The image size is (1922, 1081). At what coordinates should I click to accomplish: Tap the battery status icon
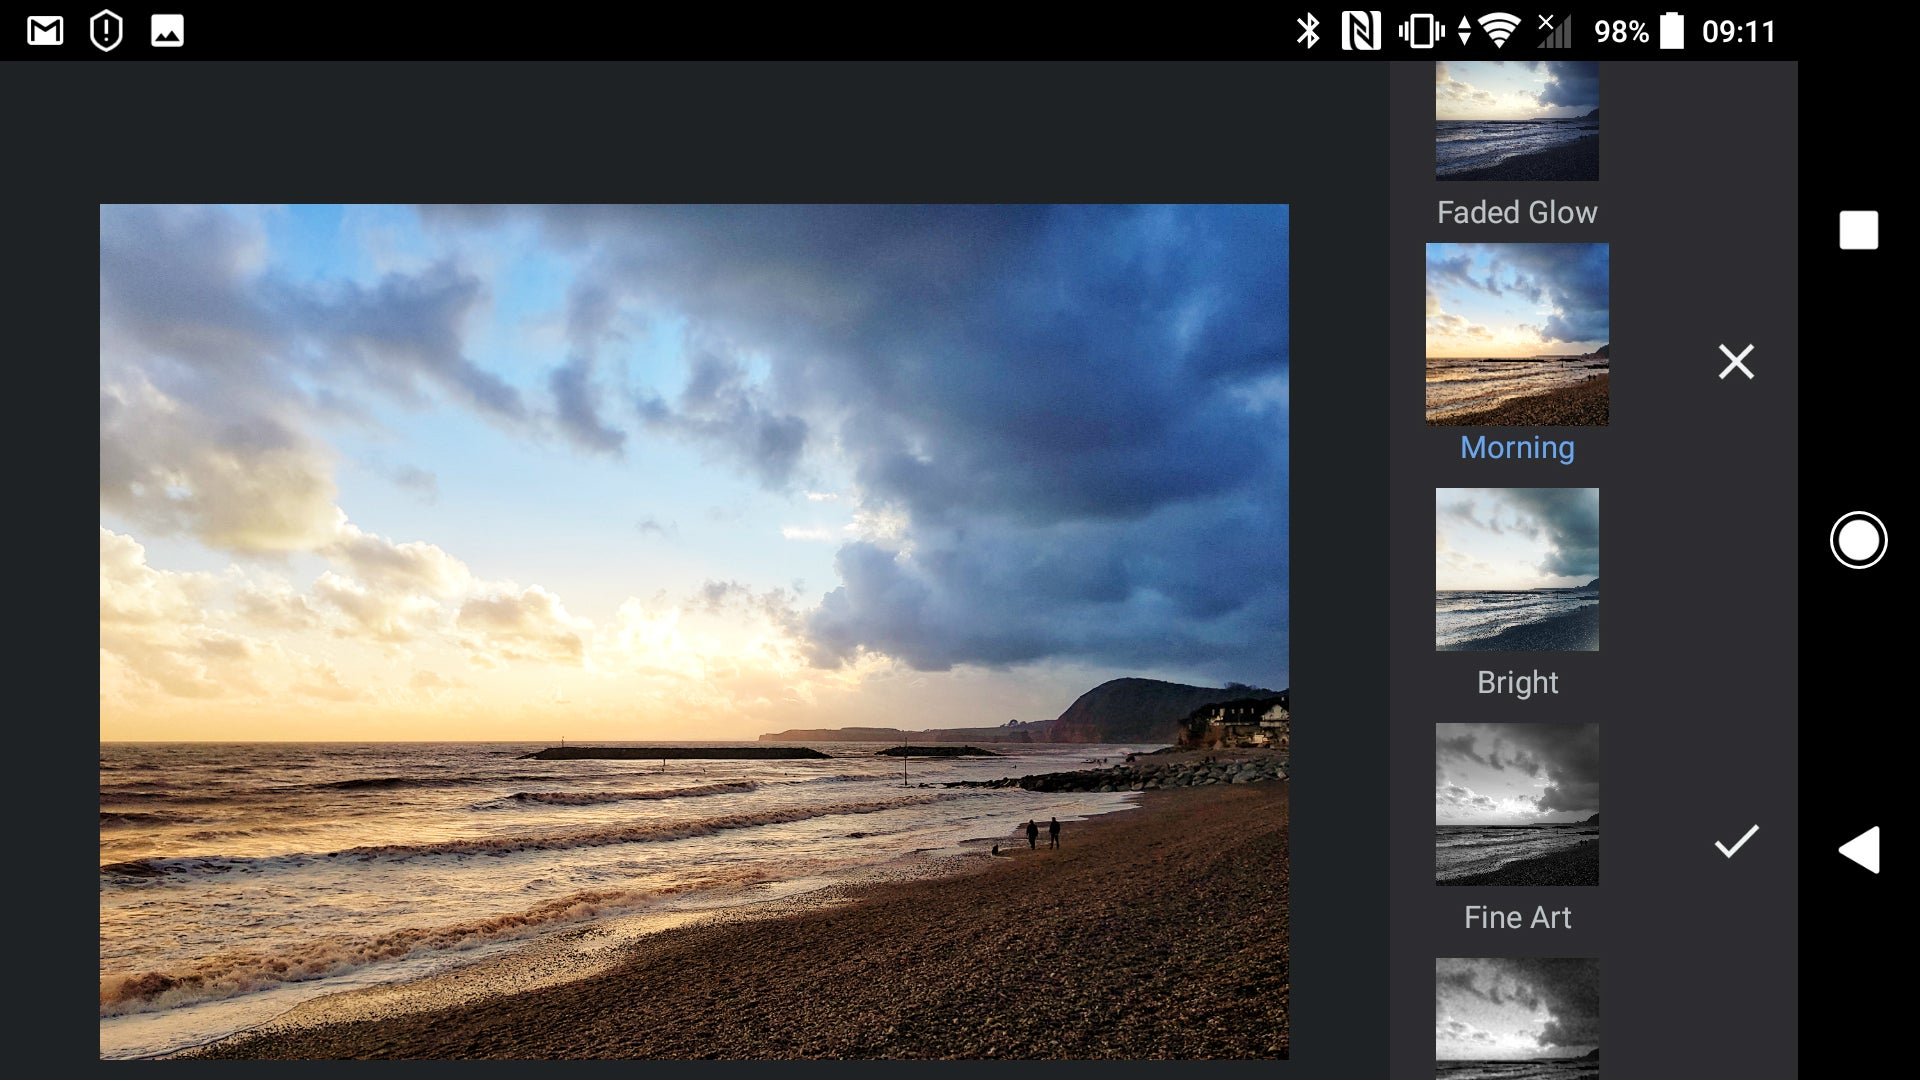(x=1672, y=31)
